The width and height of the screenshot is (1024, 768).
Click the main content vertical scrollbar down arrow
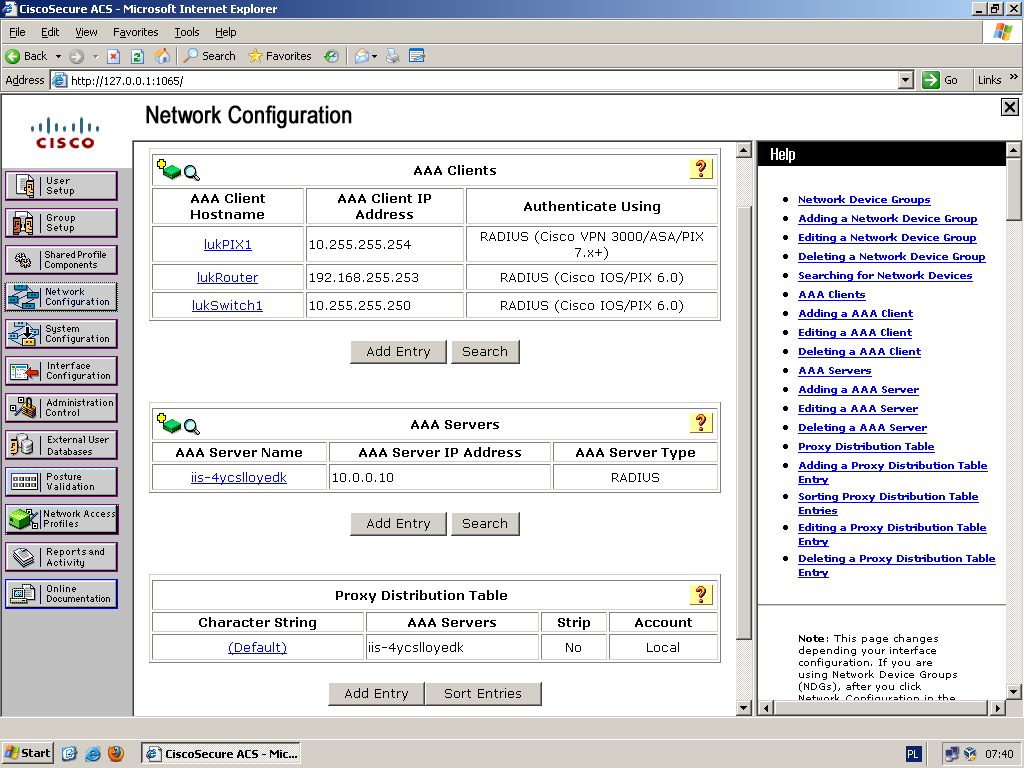(744, 707)
